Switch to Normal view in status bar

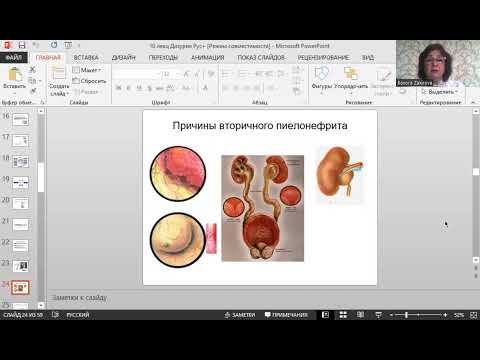(326, 315)
